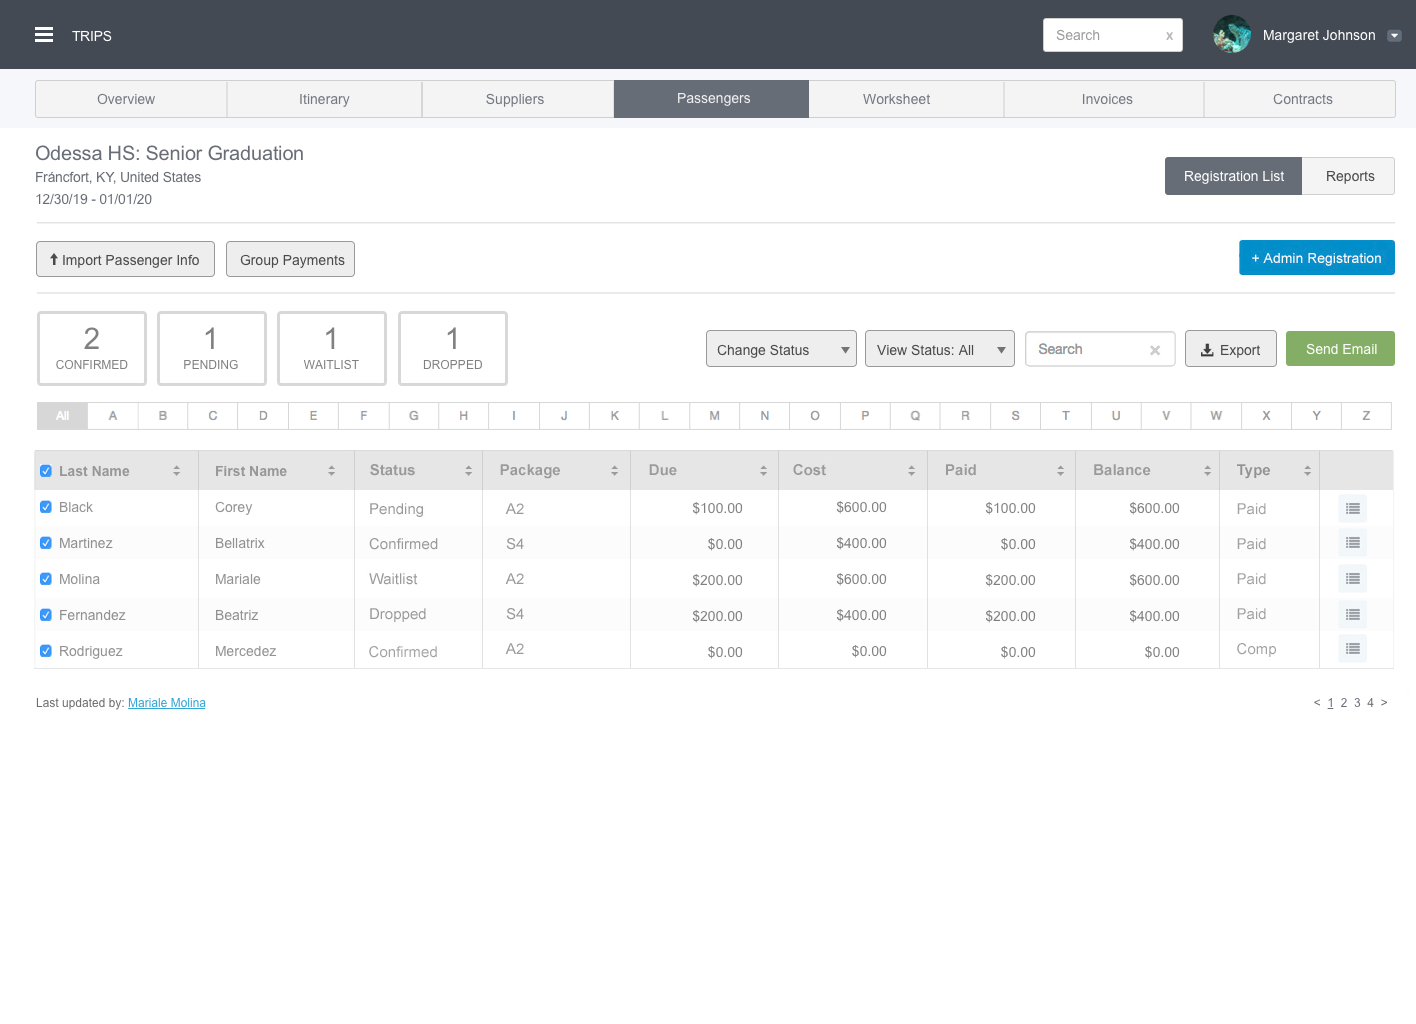Clear the top header search with x
Viewport: 1416px width, 1024px height.
[x=1169, y=36]
